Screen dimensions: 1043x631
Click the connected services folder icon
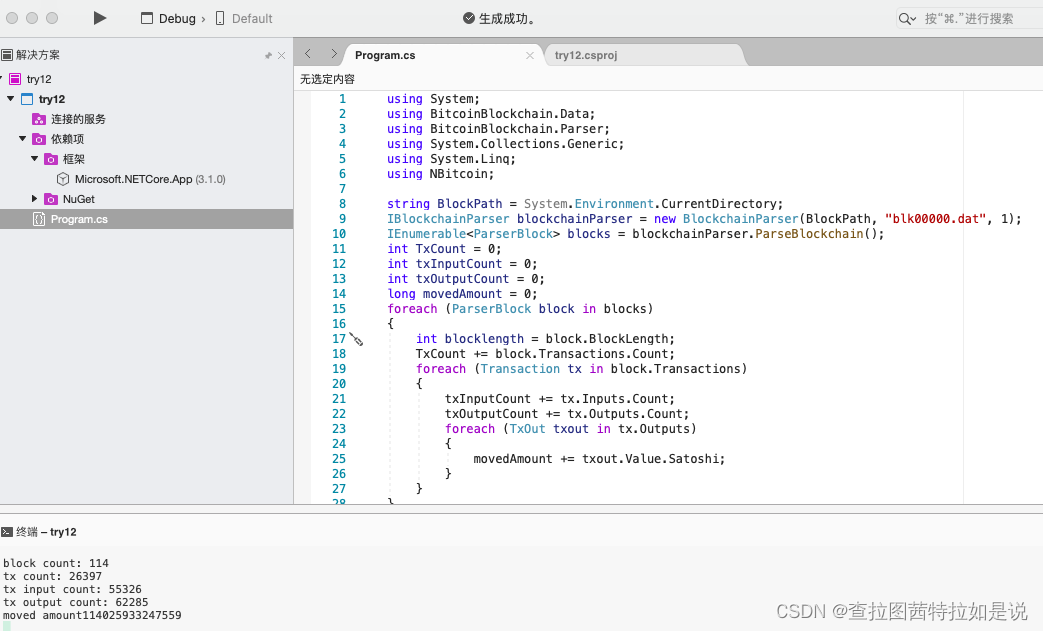[x=39, y=119]
